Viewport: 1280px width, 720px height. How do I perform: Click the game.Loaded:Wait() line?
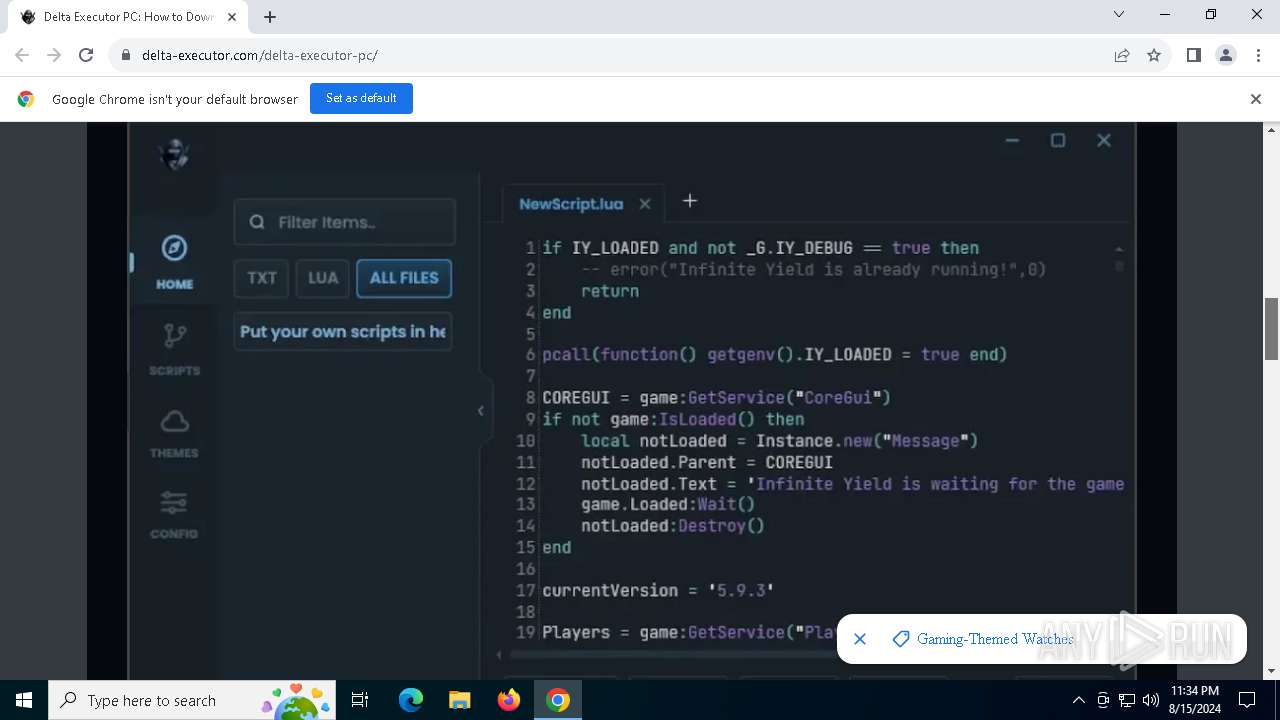coord(668,505)
